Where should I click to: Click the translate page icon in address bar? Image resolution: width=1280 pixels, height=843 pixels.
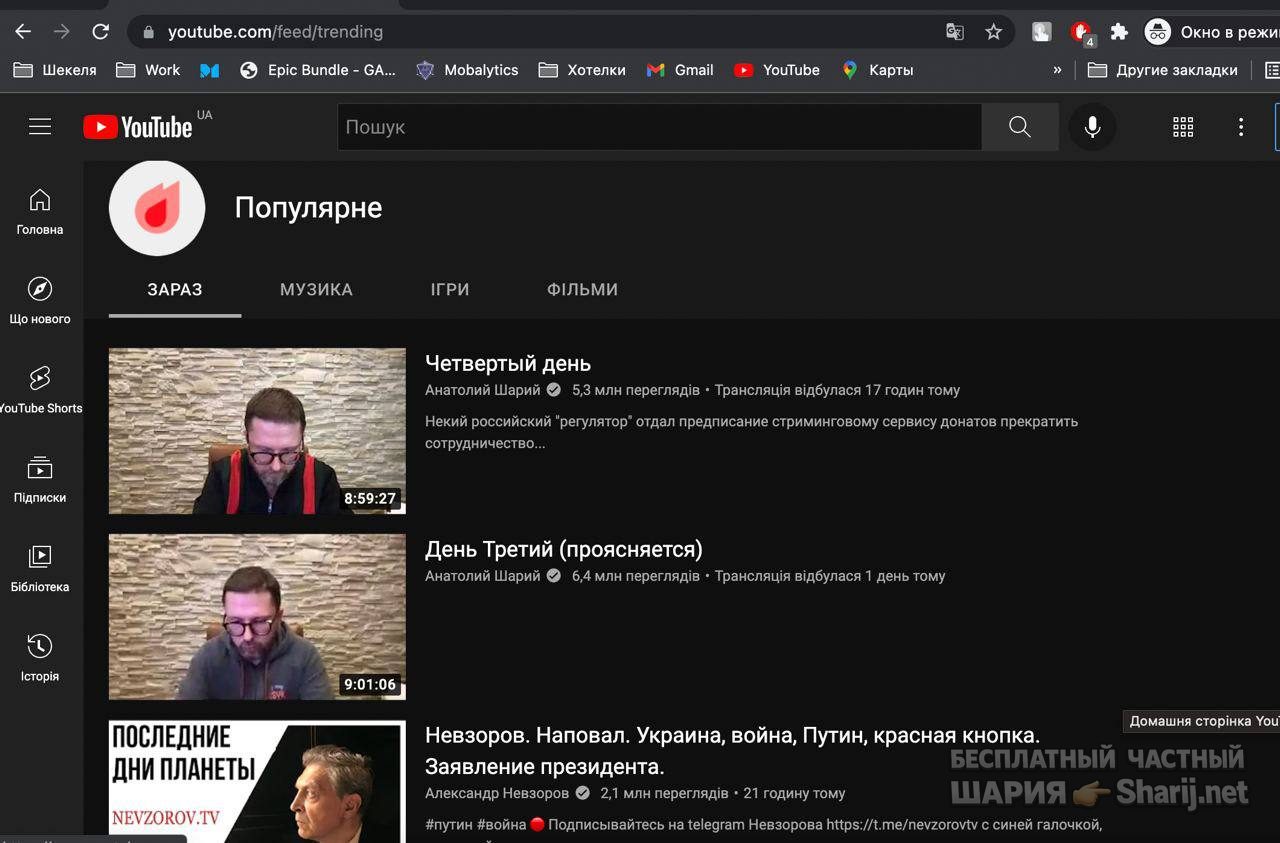click(955, 32)
